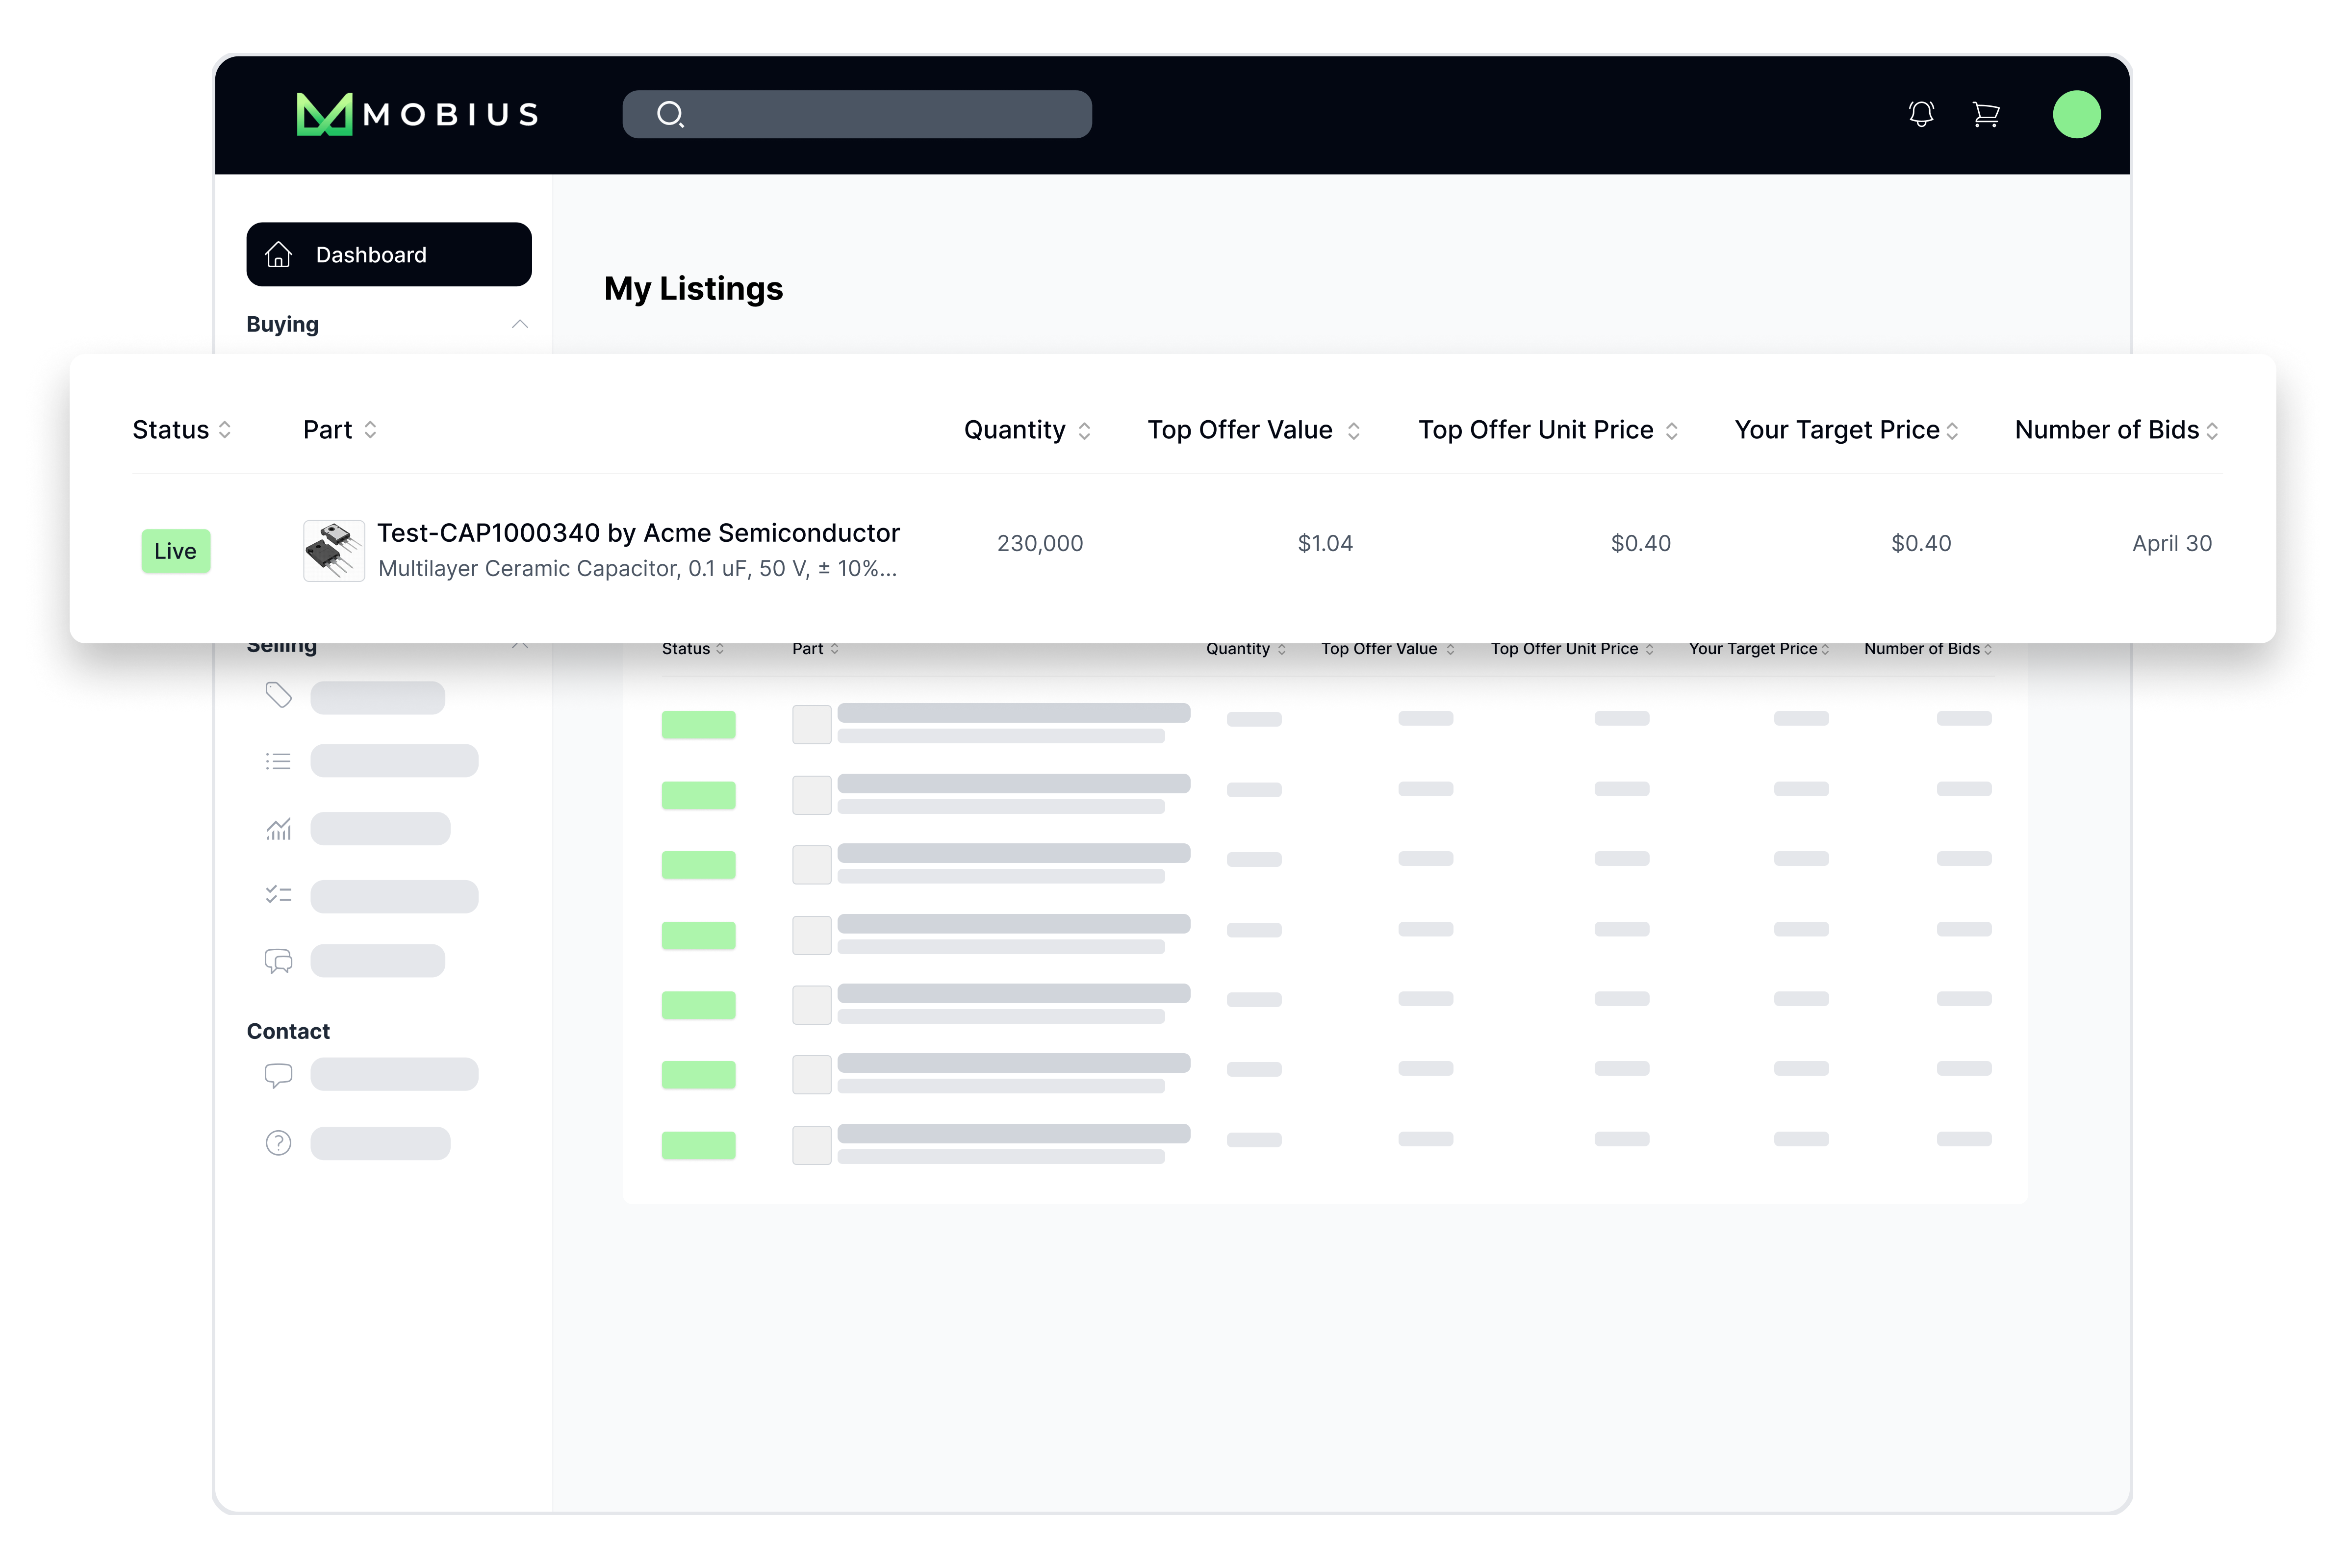Open Test-CAP1000340 by Acme Semiconductor listing
Screen dimensions: 2346x1568
[638, 533]
